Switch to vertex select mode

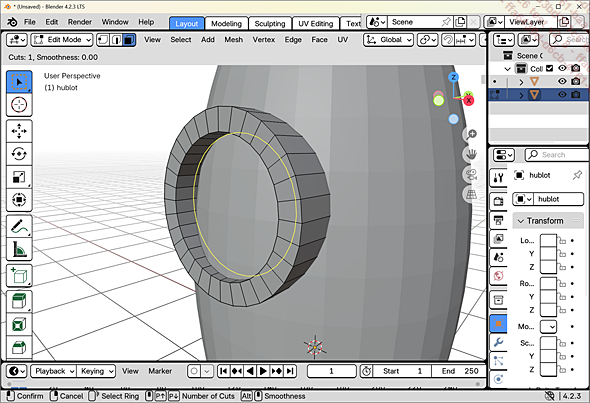(103, 40)
